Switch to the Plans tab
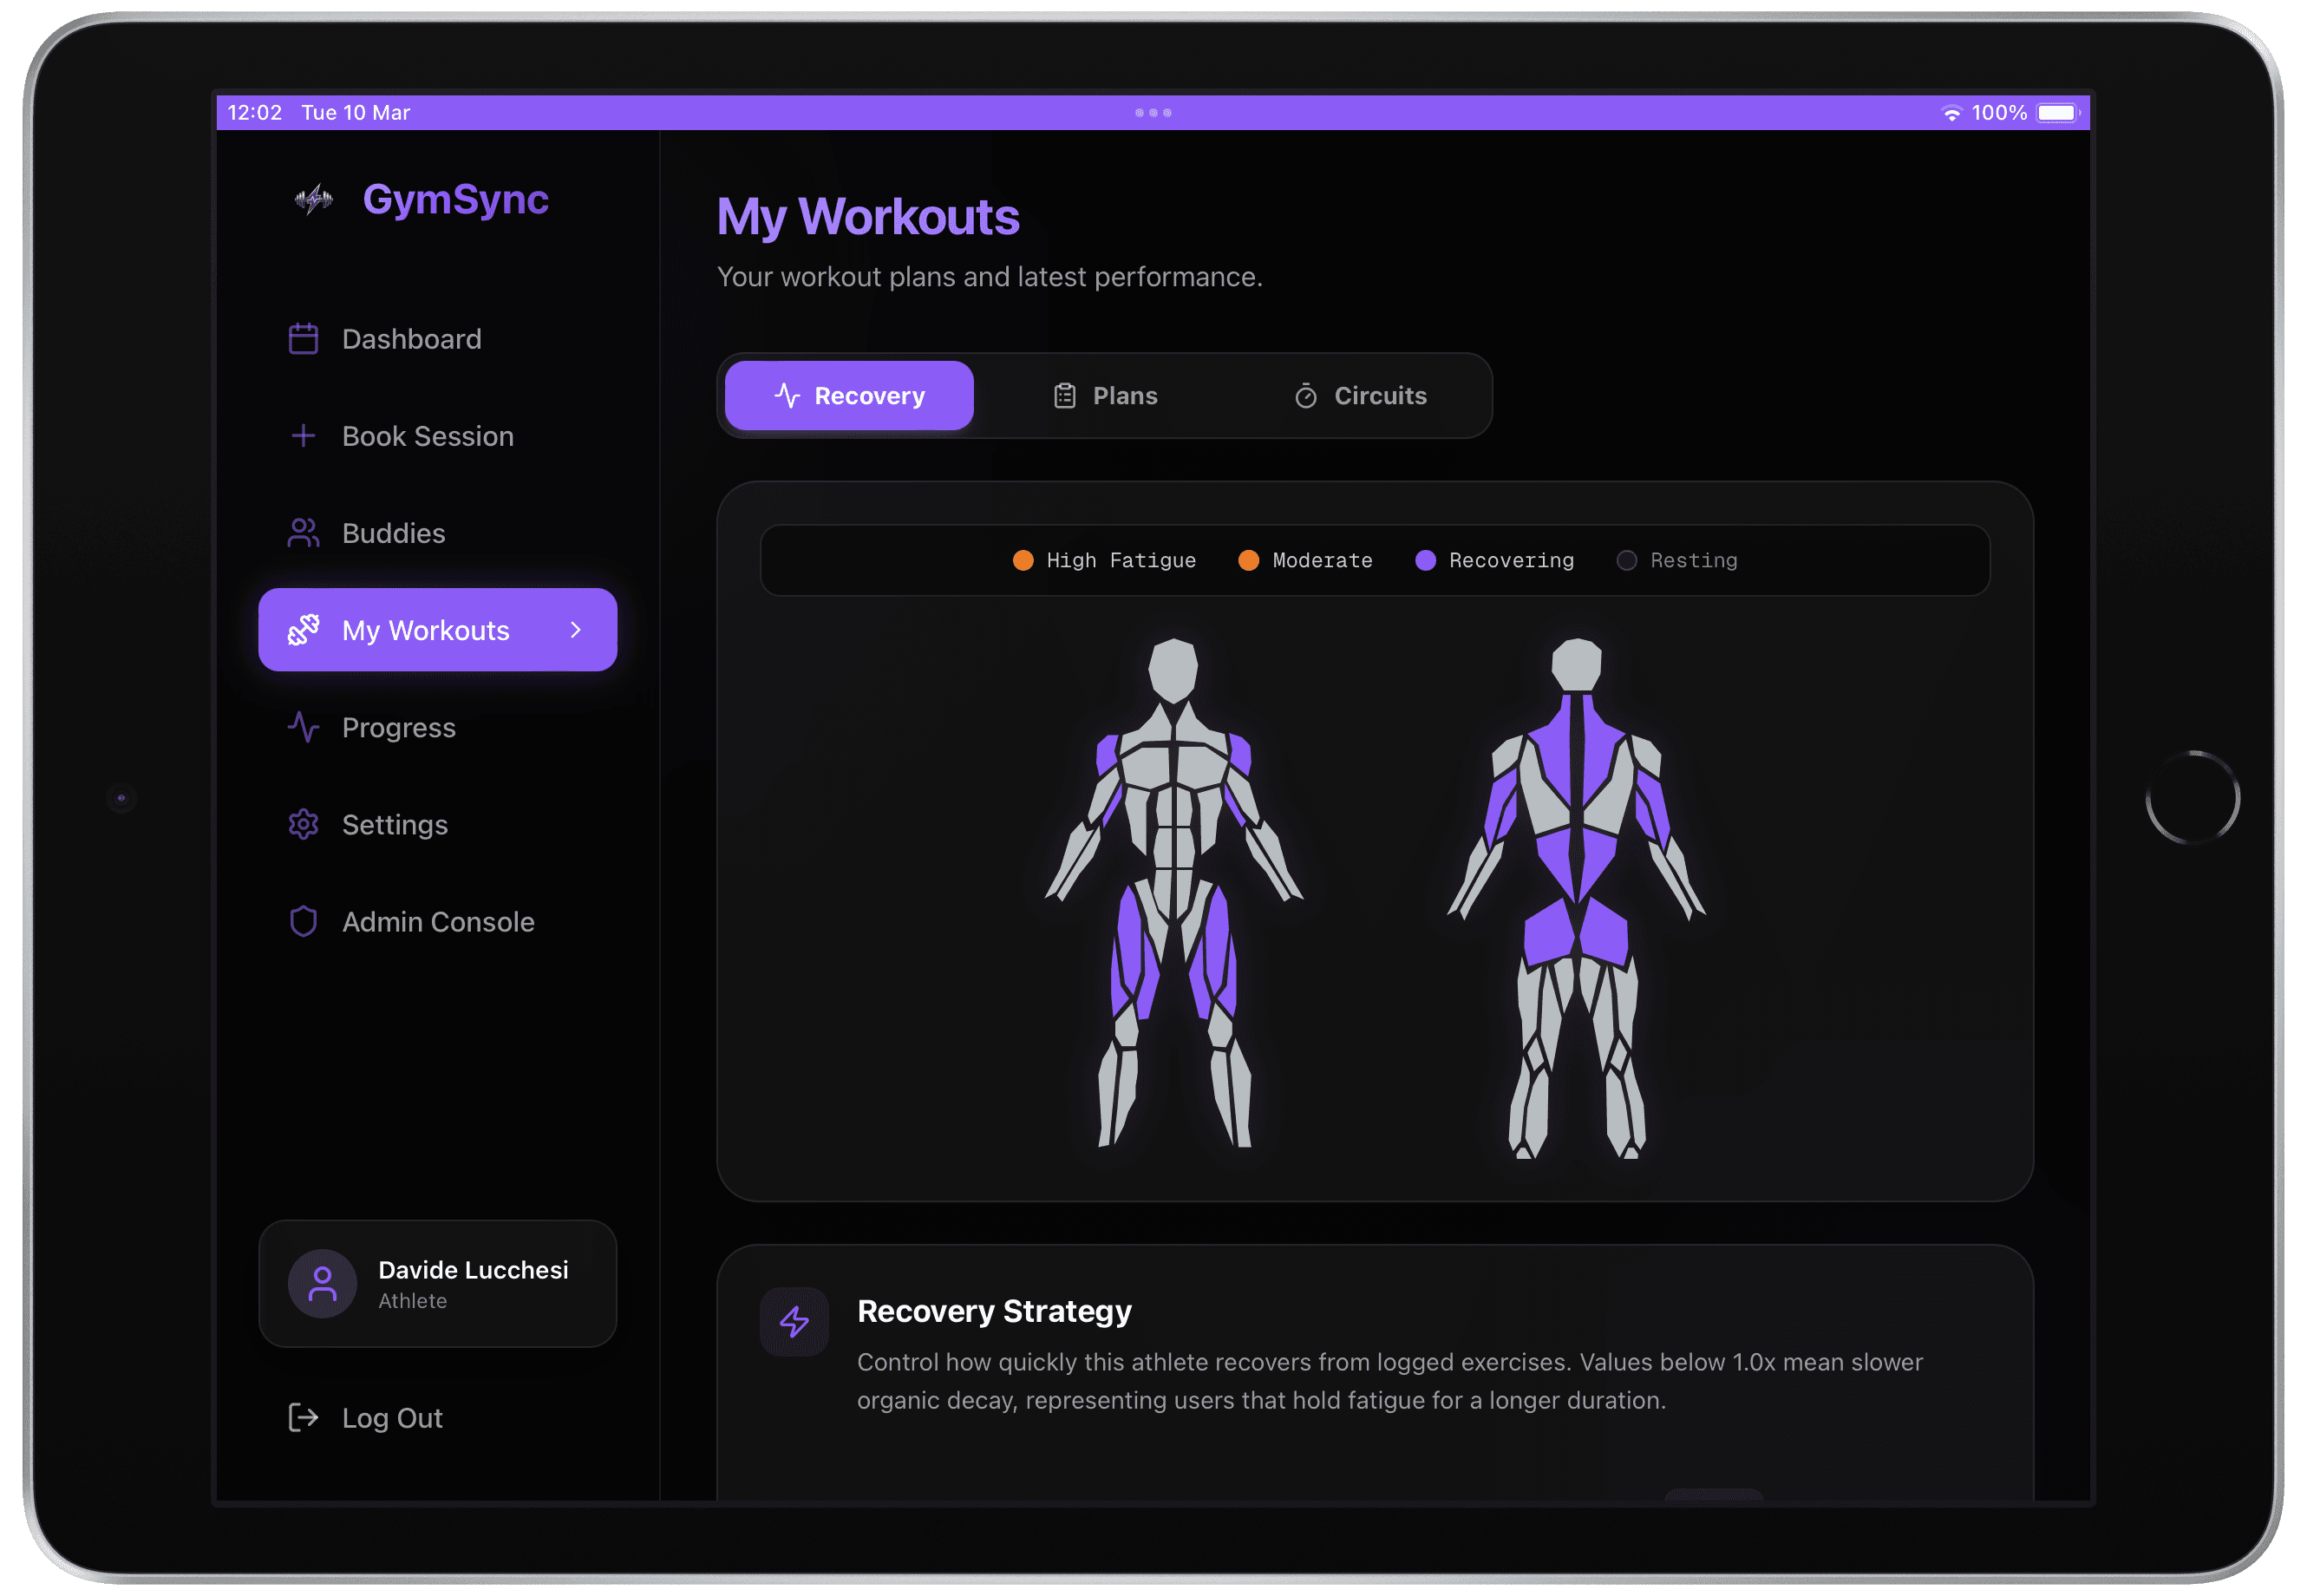 click(1105, 396)
